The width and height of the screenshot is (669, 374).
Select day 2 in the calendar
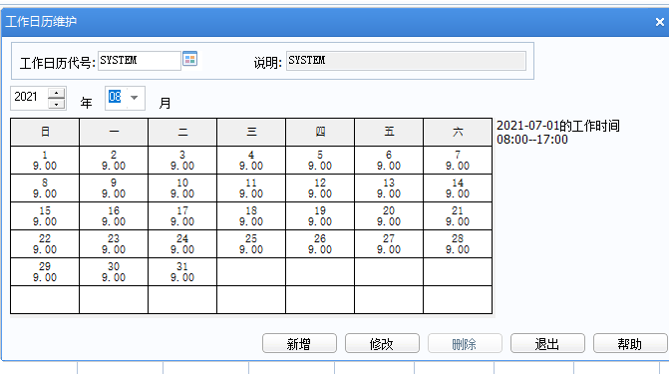click(x=113, y=160)
